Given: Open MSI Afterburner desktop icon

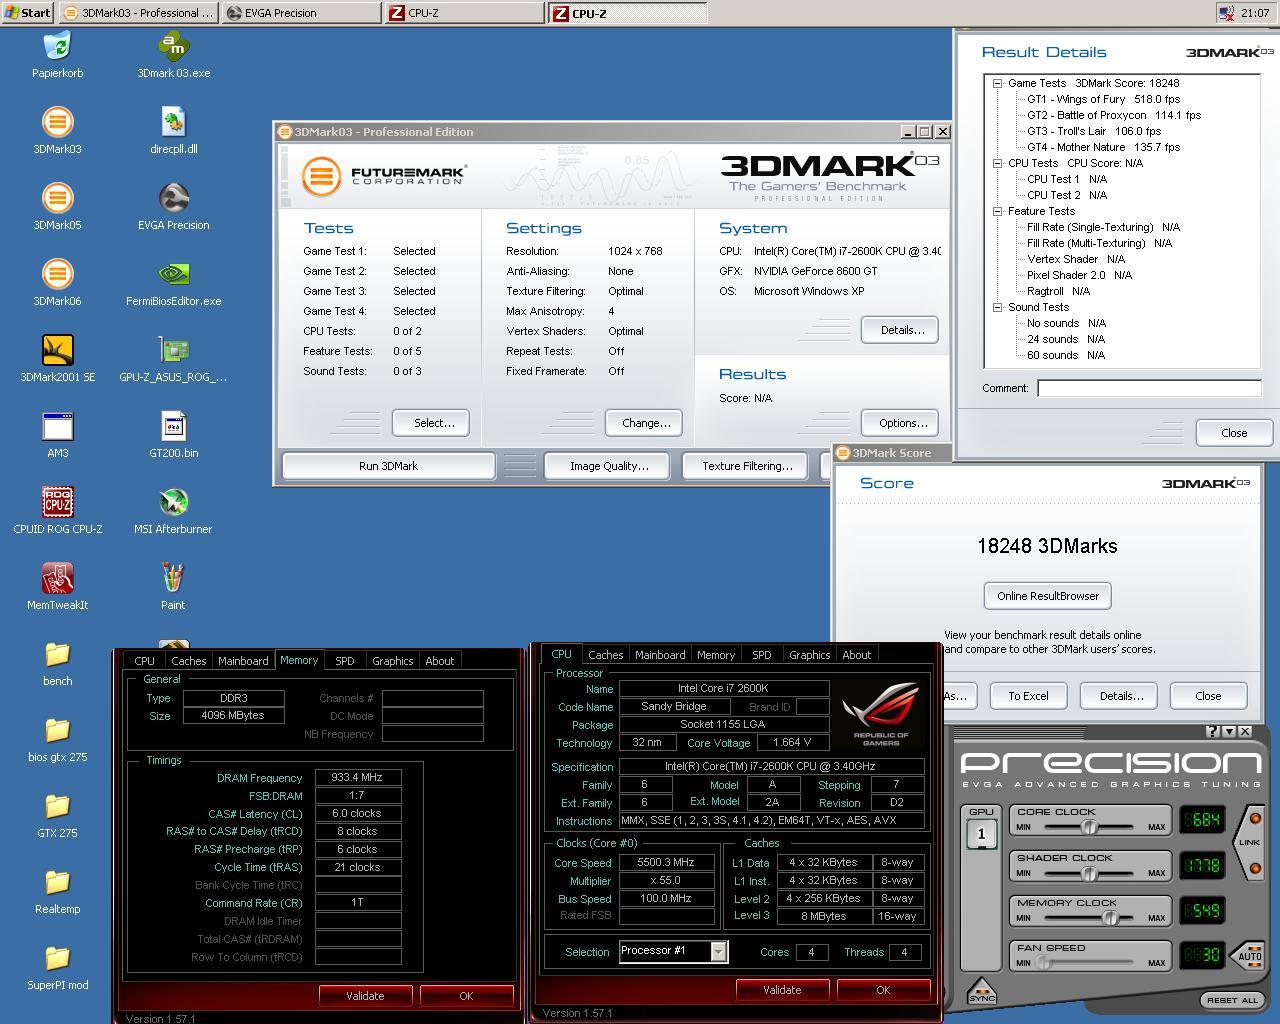Looking at the screenshot, I should (x=173, y=511).
